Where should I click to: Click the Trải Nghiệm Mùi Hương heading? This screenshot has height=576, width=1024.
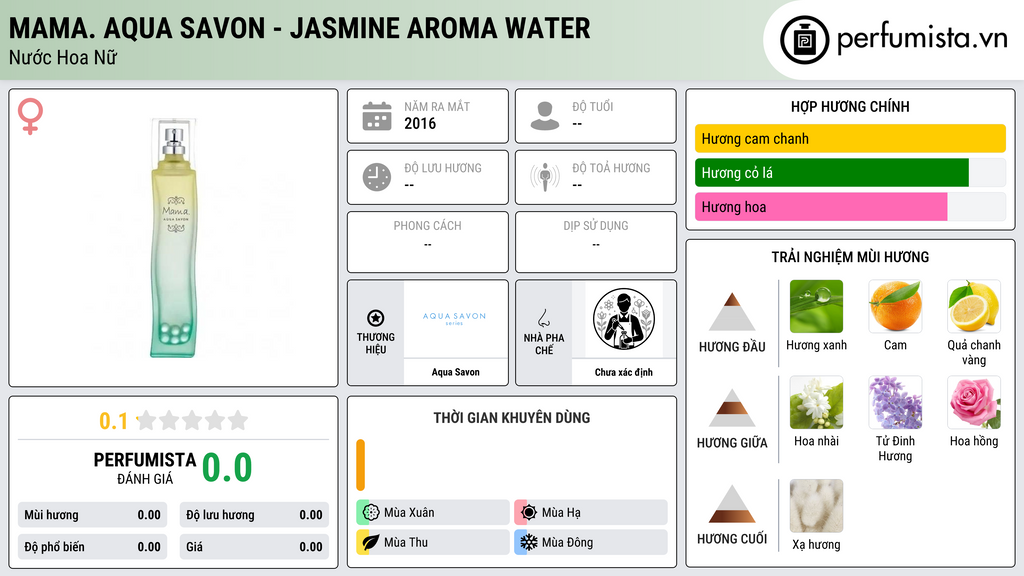point(850,257)
